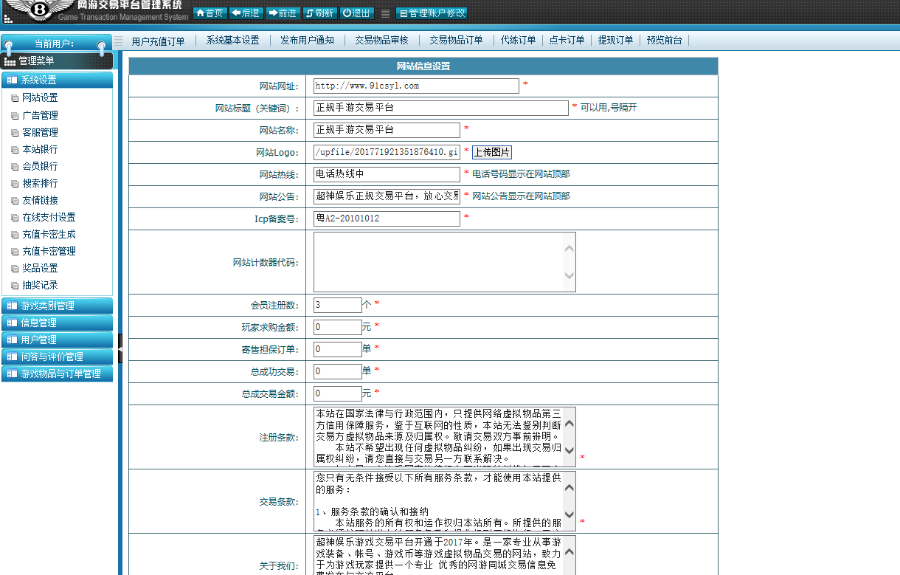Image resolution: width=900 pixels, height=575 pixels.
Task: Open 本站银行 in the sidebar
Action: (x=40, y=149)
